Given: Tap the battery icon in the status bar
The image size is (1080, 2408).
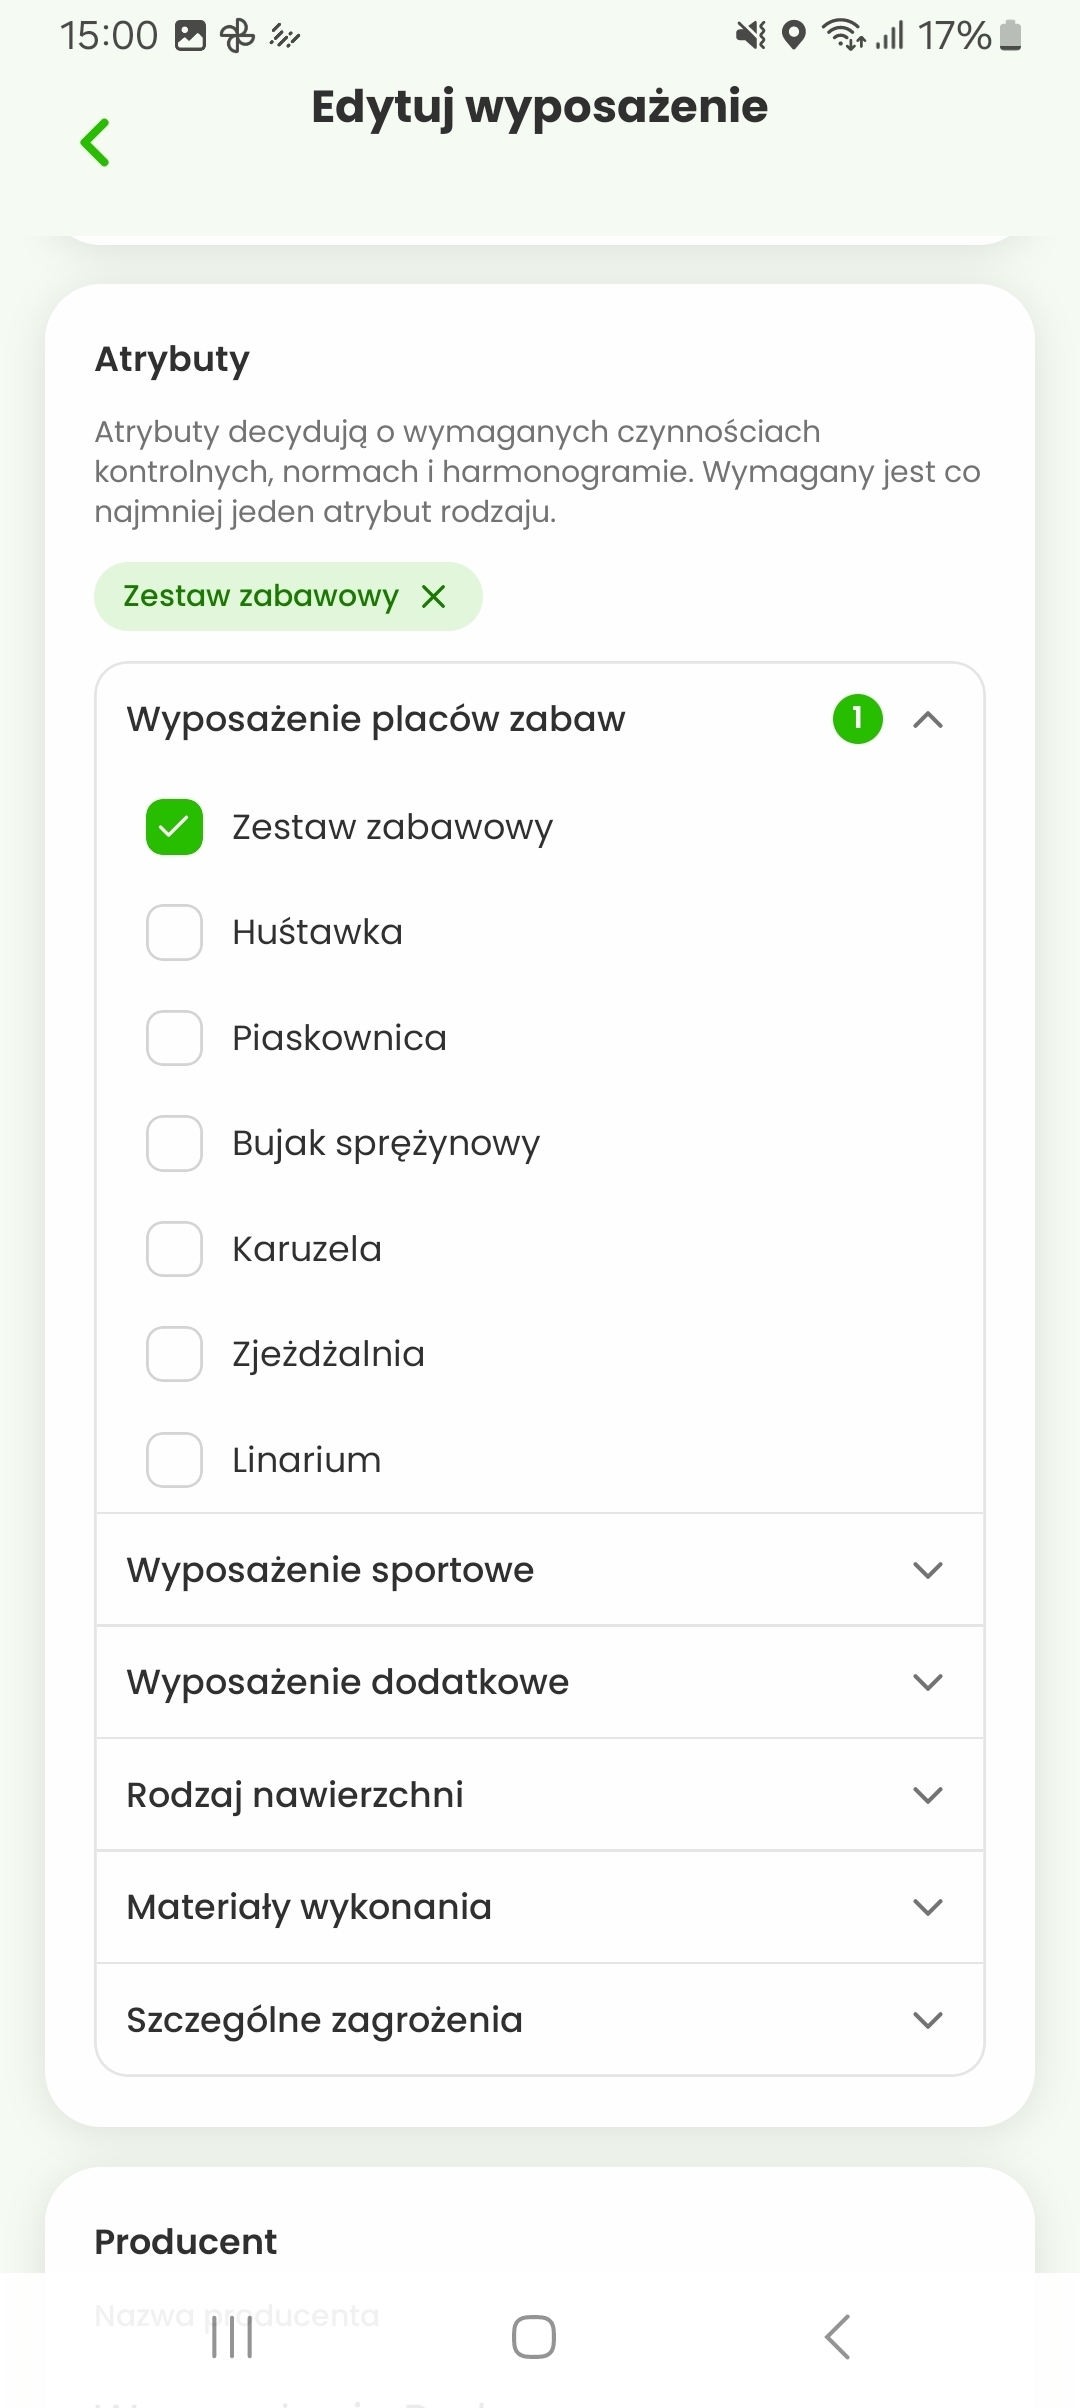Looking at the screenshot, I should (x=1011, y=36).
